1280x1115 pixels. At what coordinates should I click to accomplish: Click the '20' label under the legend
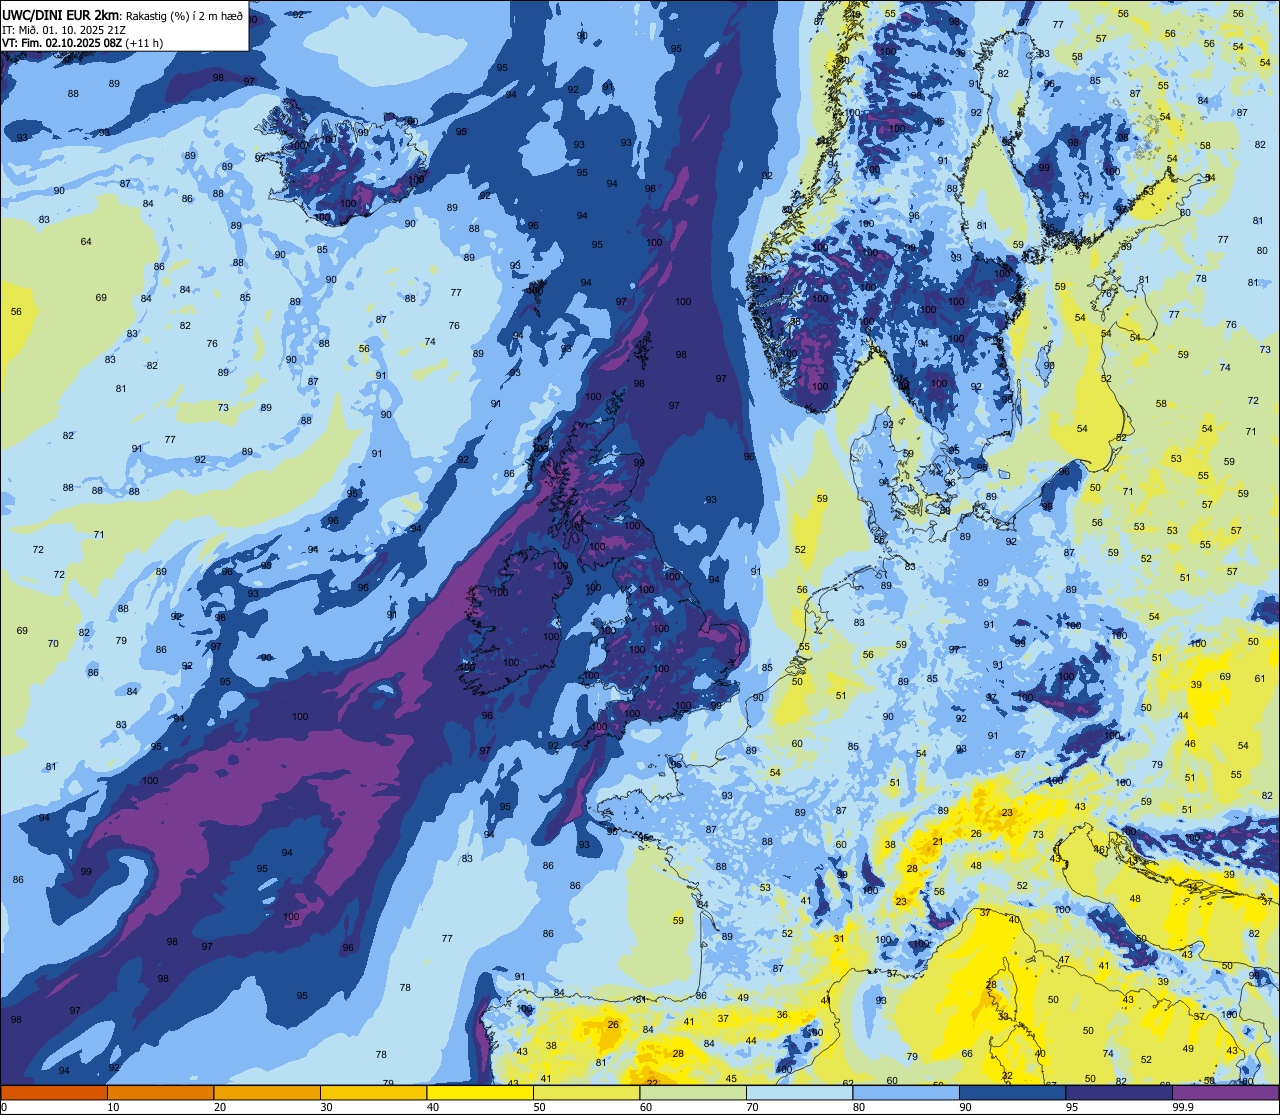220,1107
